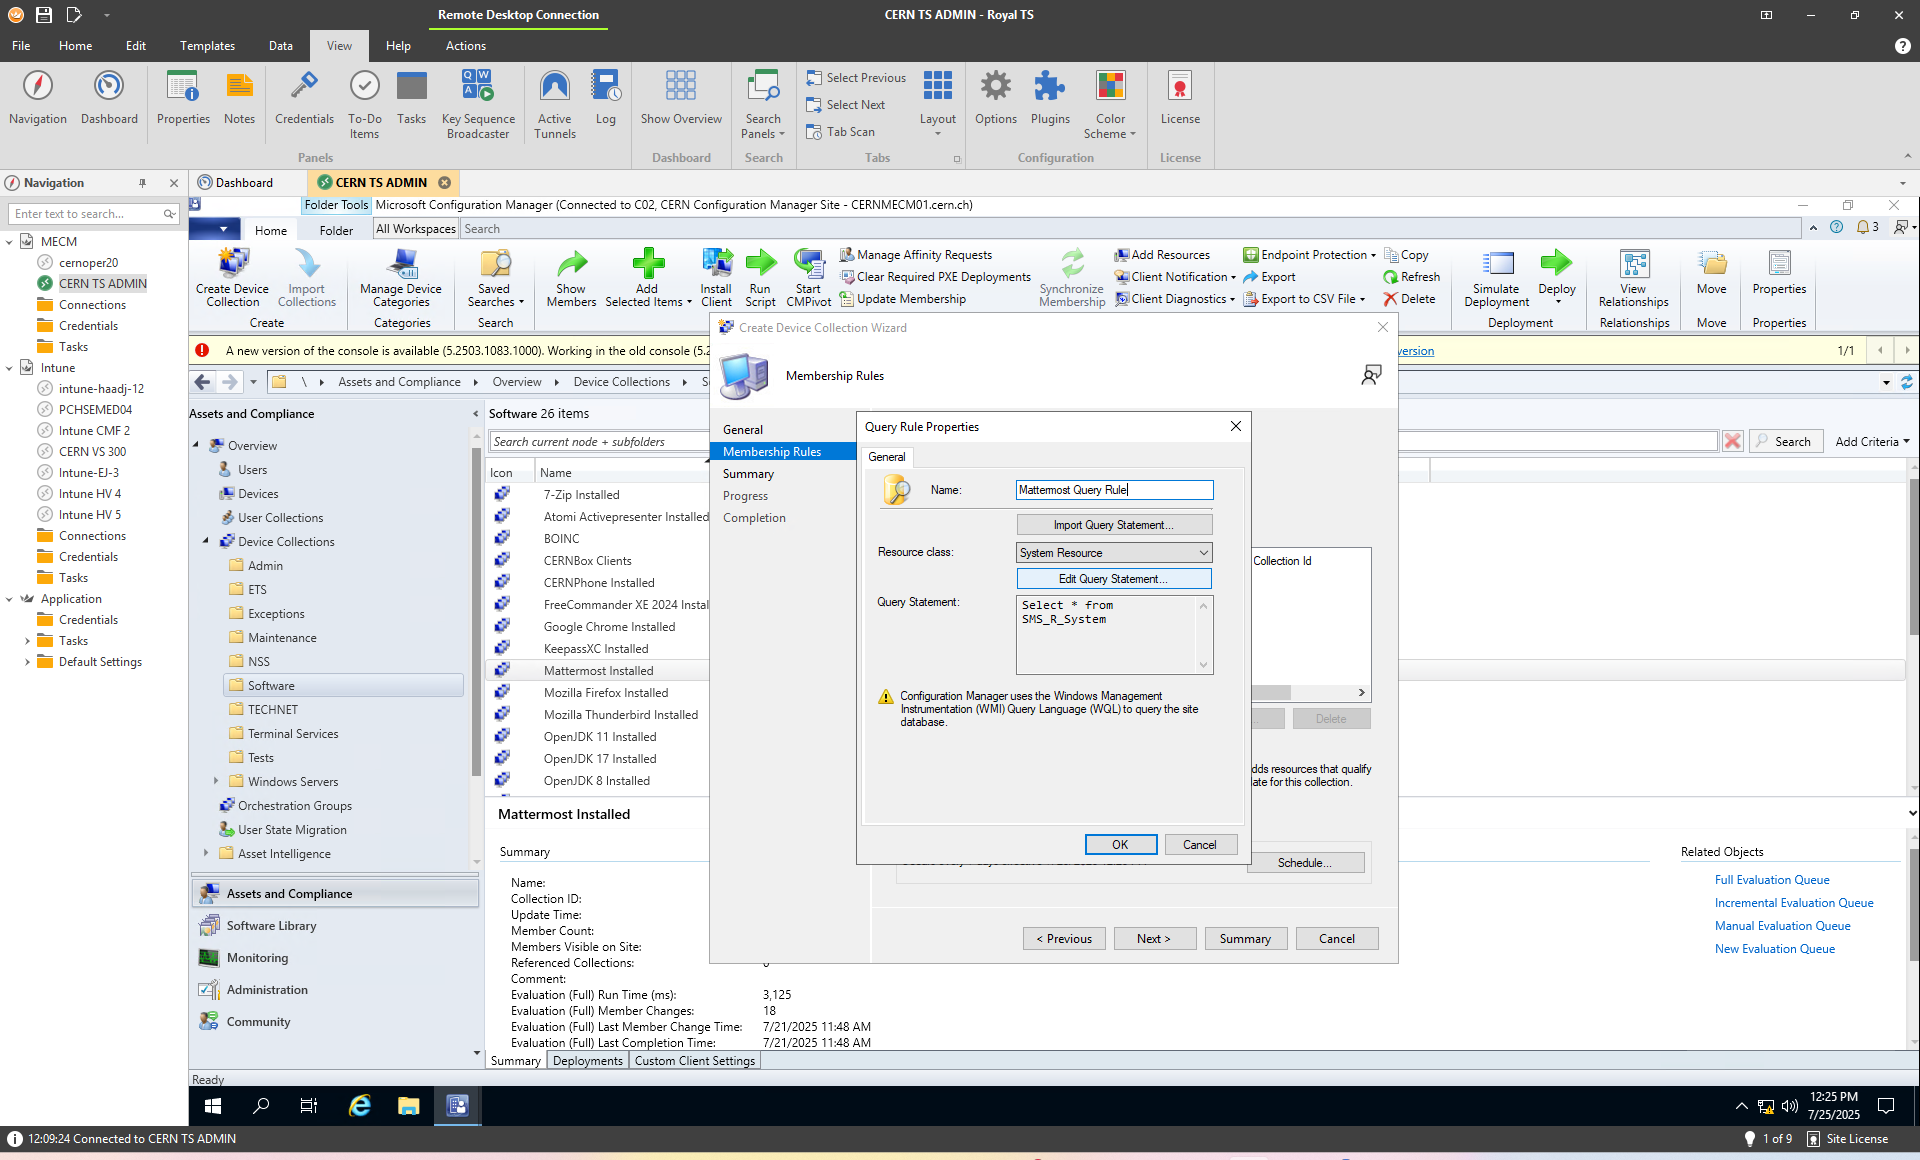1920x1160 pixels.
Task: Open the Add Criteria dropdown
Action: click(1872, 441)
